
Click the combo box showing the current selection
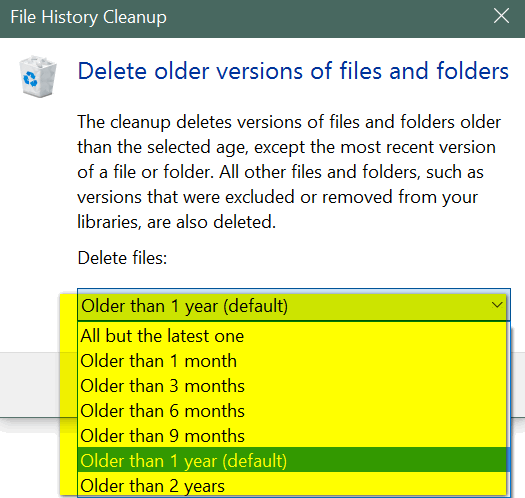(294, 305)
